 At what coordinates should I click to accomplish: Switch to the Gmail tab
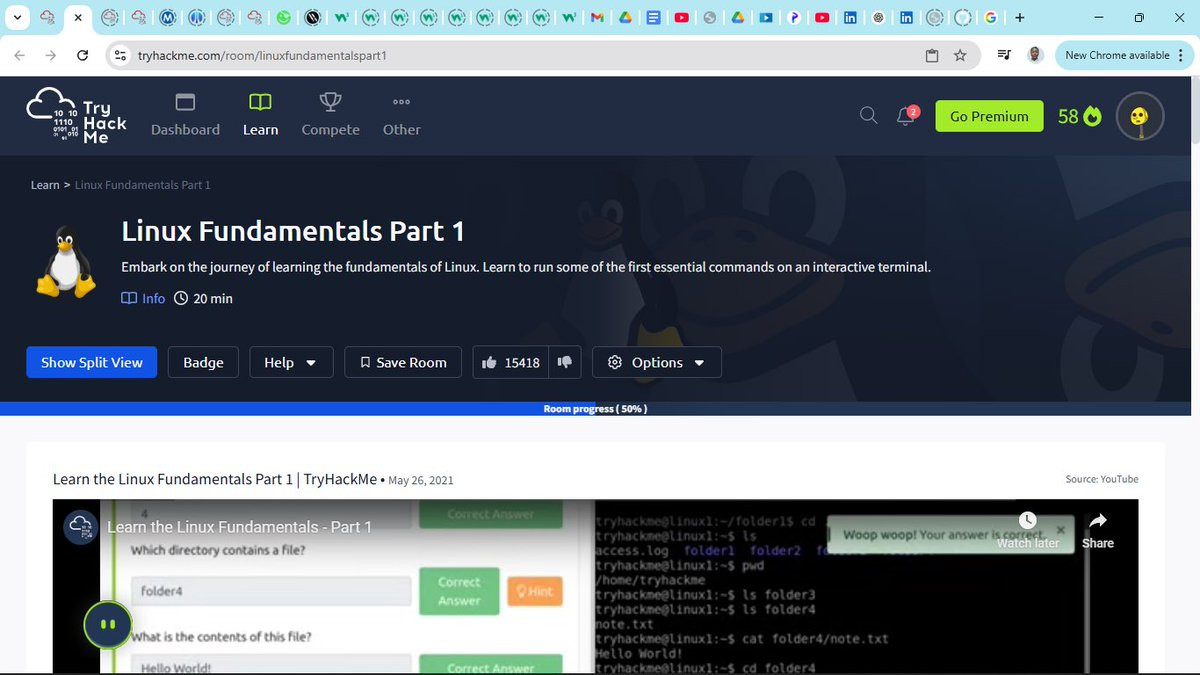[x=597, y=17]
